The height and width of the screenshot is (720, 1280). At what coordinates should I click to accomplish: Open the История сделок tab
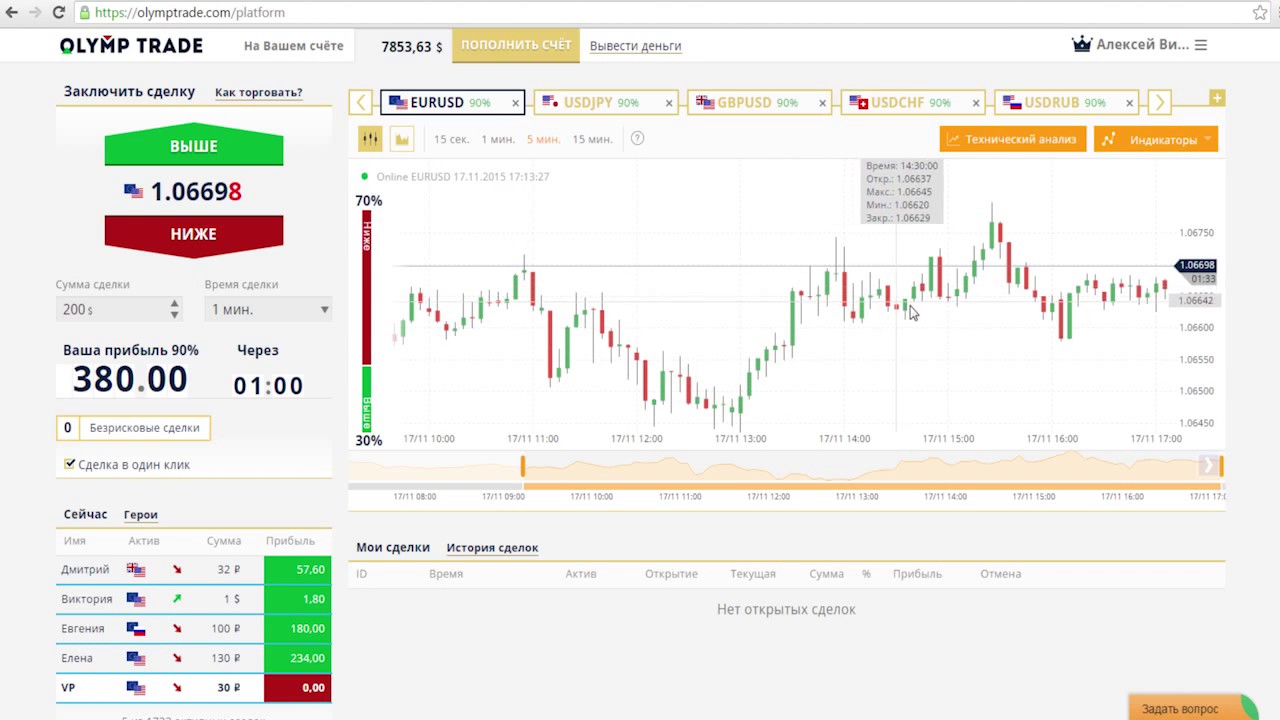(x=492, y=548)
